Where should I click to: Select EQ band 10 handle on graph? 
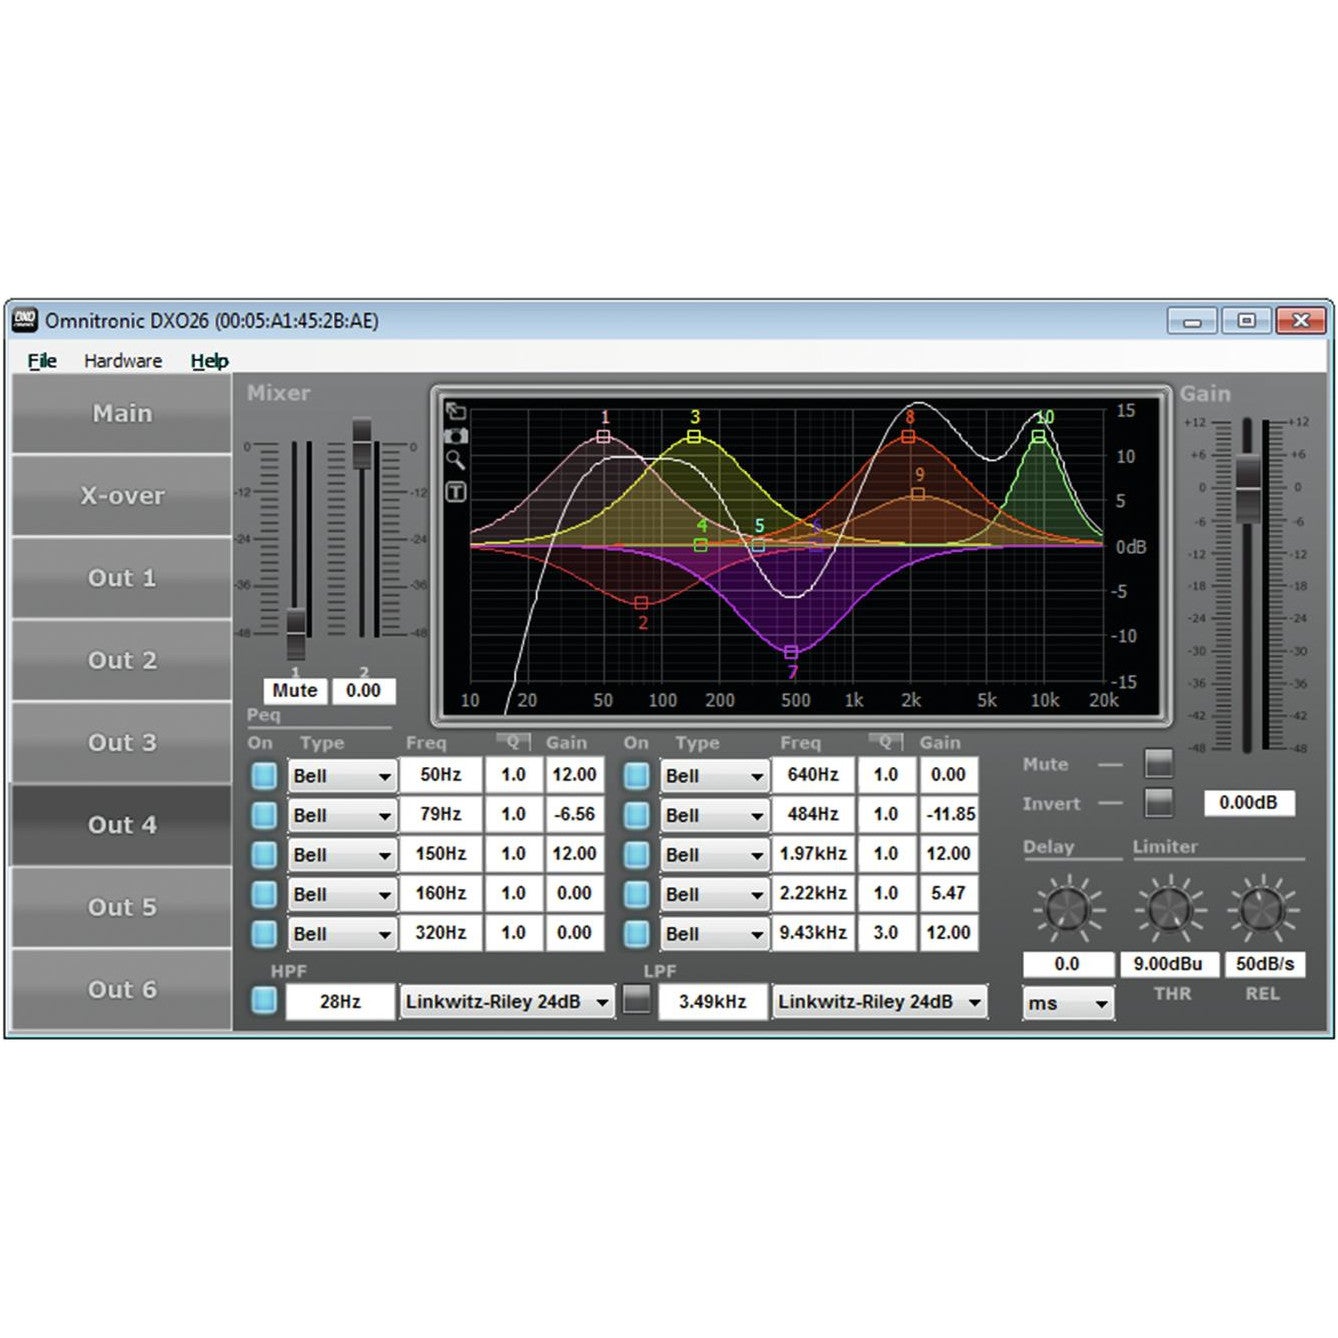coord(1039,436)
